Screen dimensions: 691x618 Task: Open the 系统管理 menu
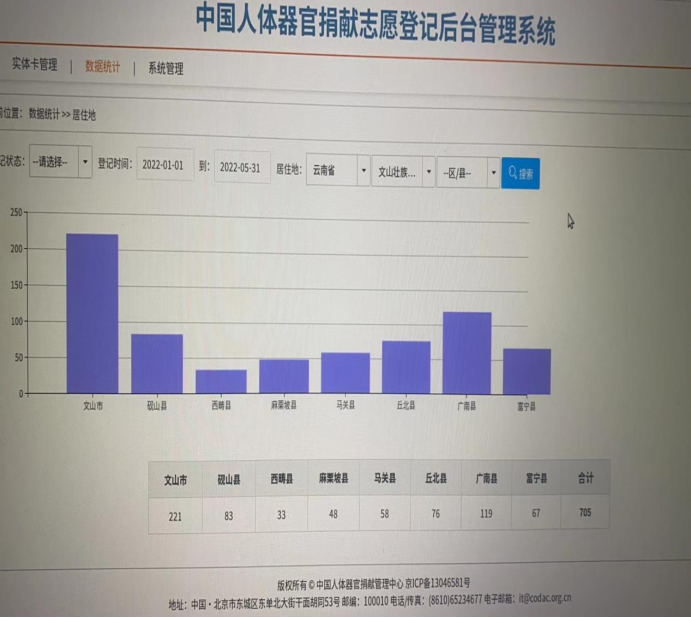tap(166, 68)
